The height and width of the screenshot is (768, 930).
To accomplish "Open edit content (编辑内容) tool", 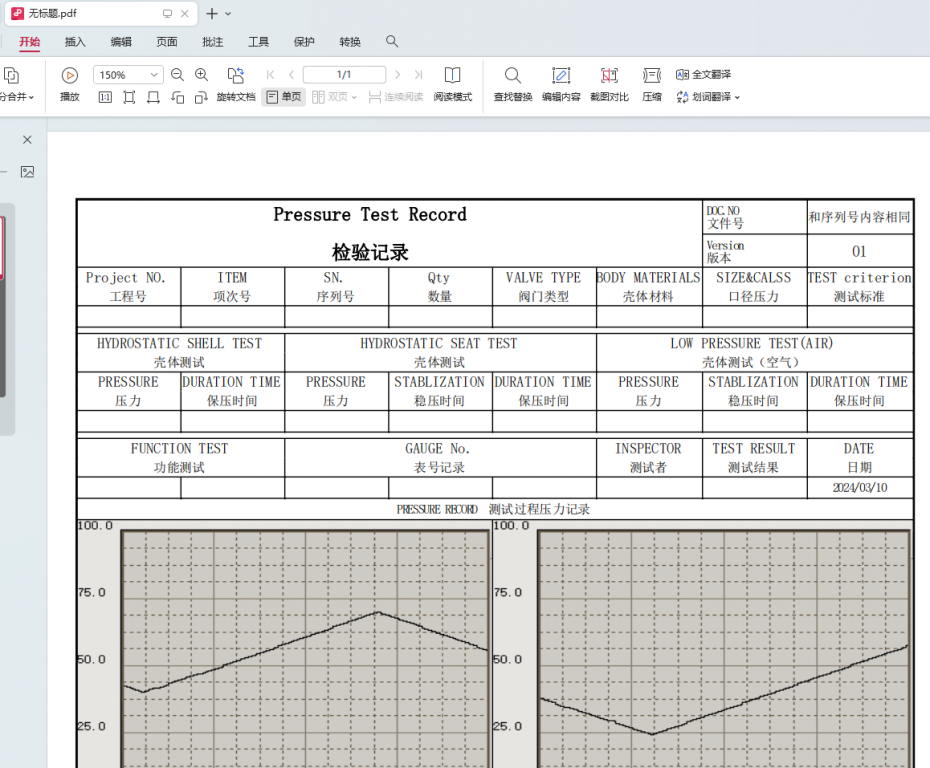I will pyautogui.click(x=561, y=84).
